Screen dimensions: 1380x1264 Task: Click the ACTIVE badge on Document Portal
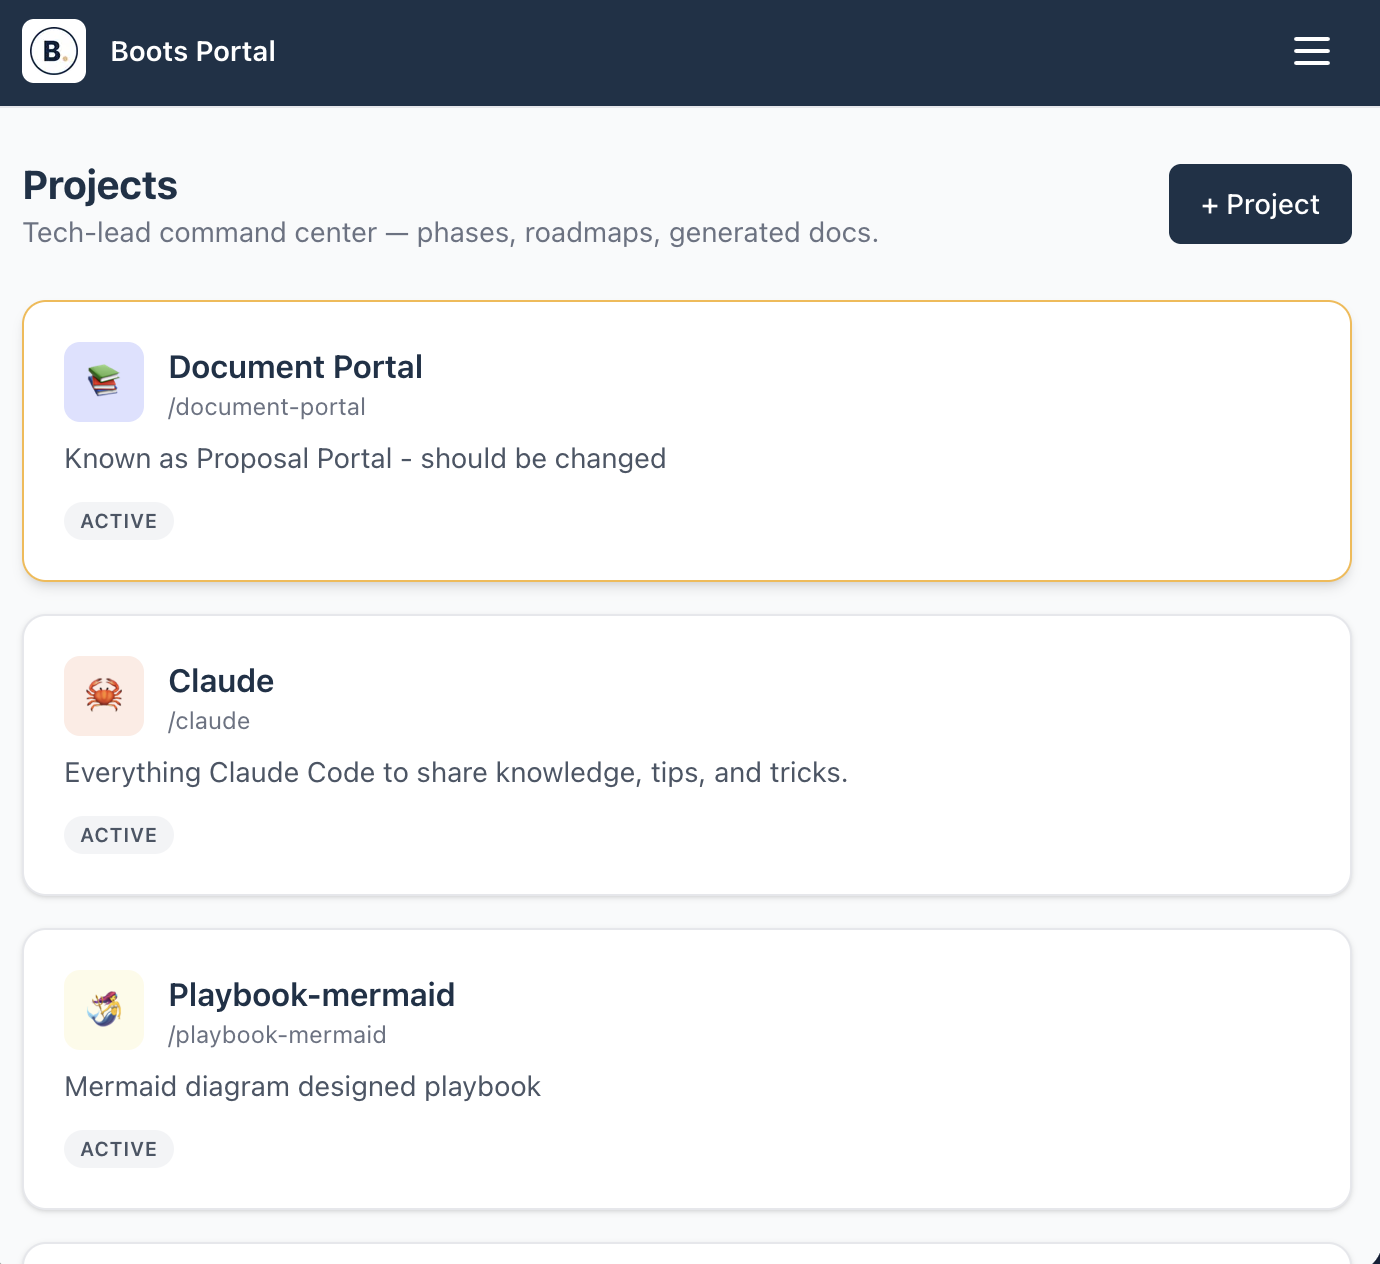[119, 521]
